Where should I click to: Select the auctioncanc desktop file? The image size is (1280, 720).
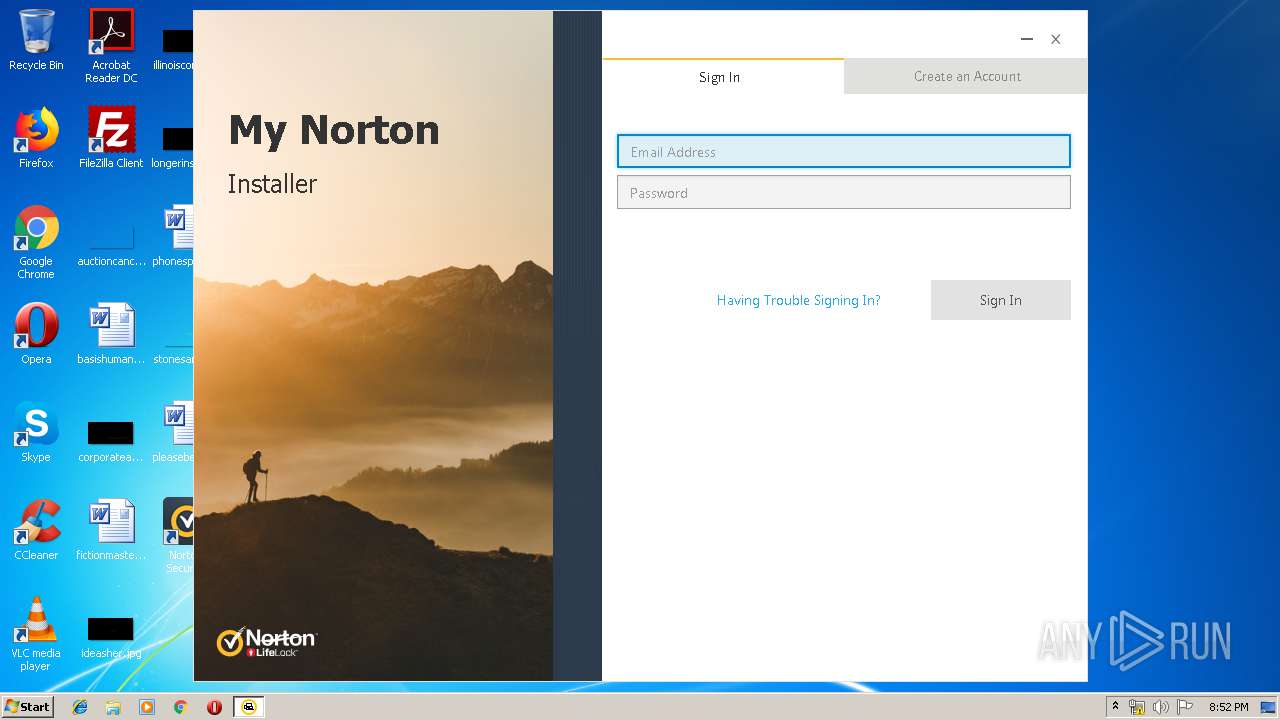pos(111,246)
